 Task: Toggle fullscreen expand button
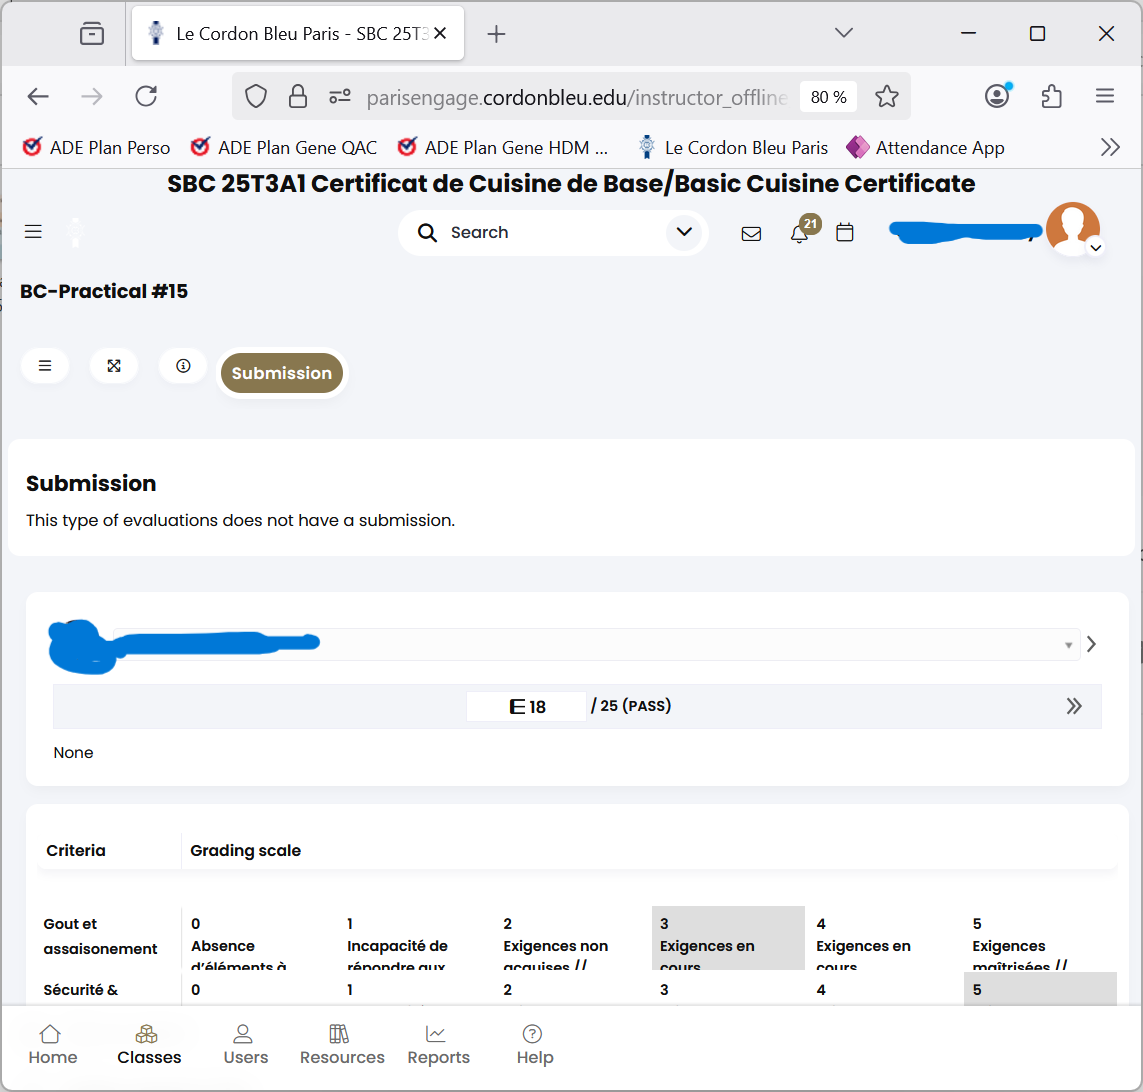114,366
